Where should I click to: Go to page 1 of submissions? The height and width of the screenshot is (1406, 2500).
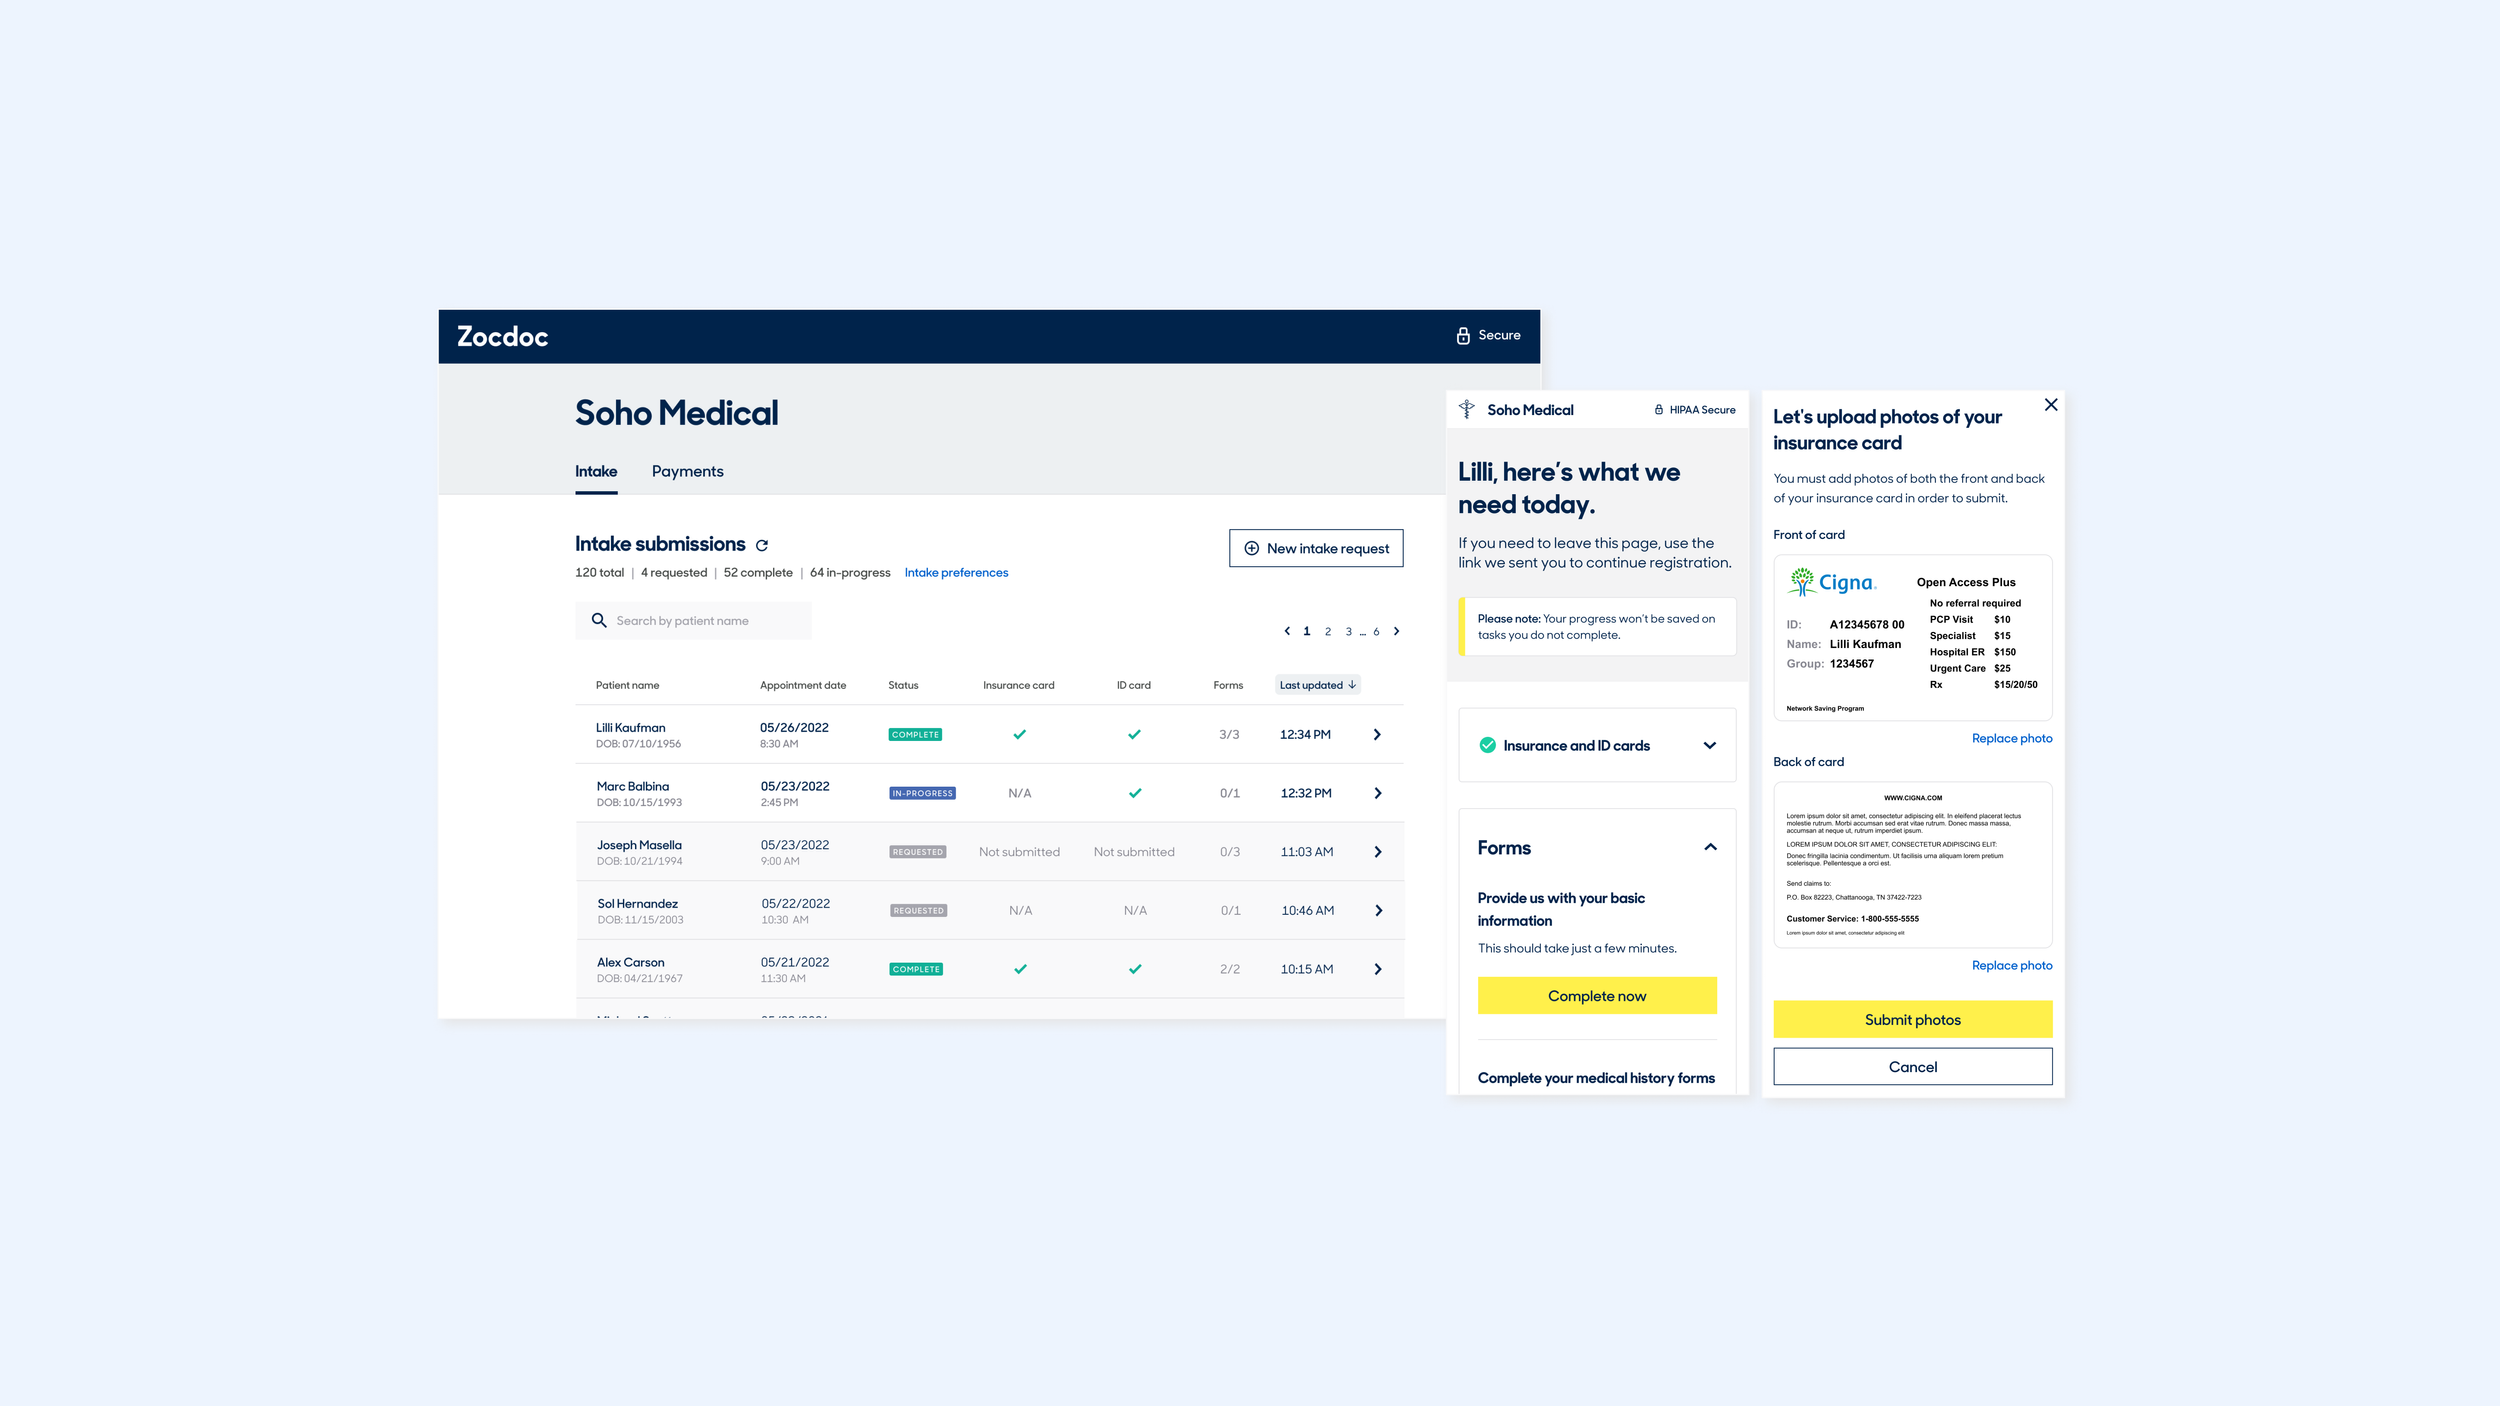point(1307,631)
